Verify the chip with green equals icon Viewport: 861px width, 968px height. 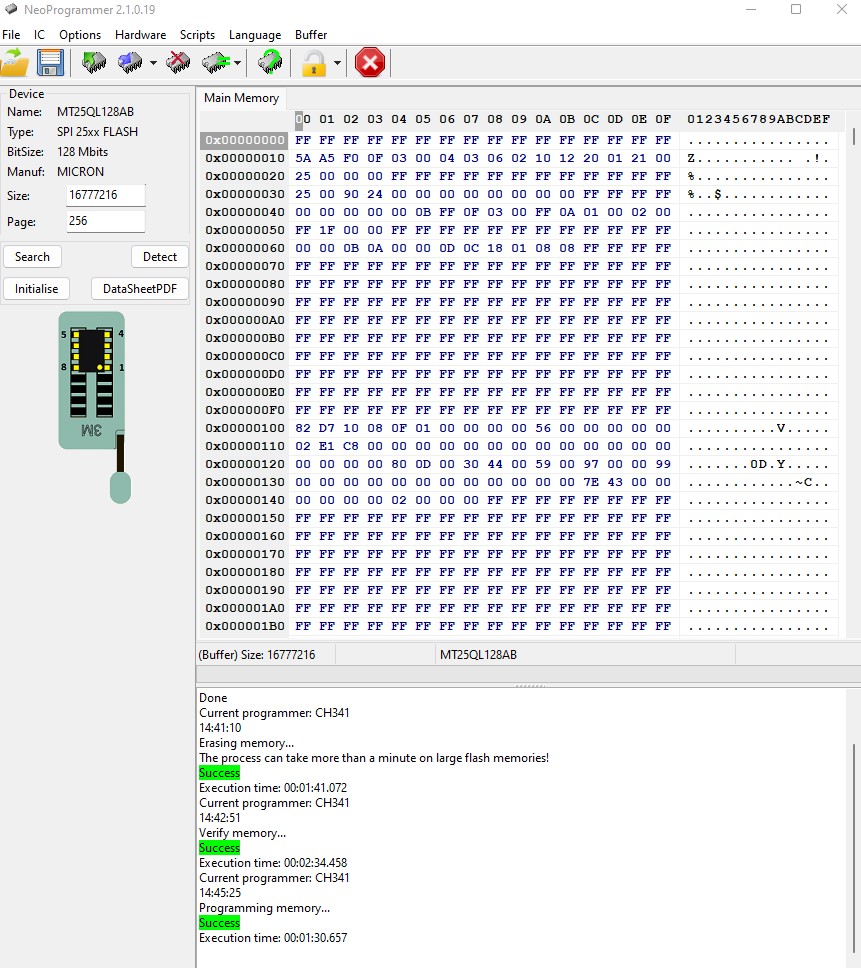click(x=216, y=62)
